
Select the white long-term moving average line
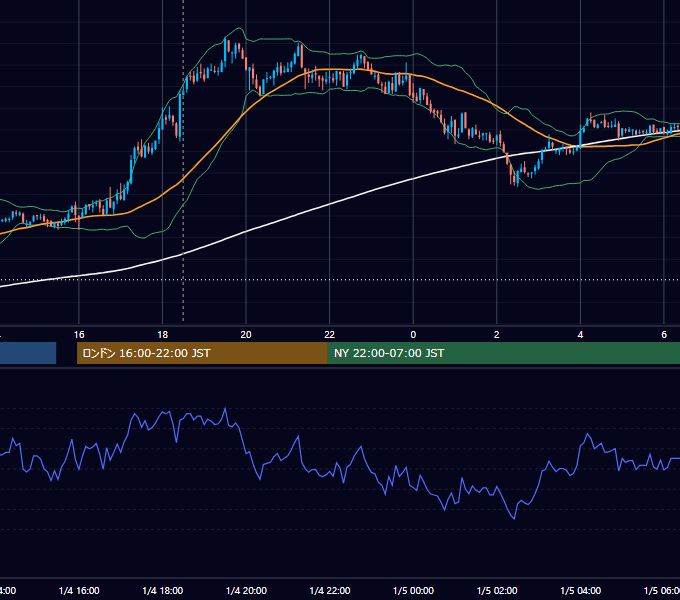pos(330,205)
